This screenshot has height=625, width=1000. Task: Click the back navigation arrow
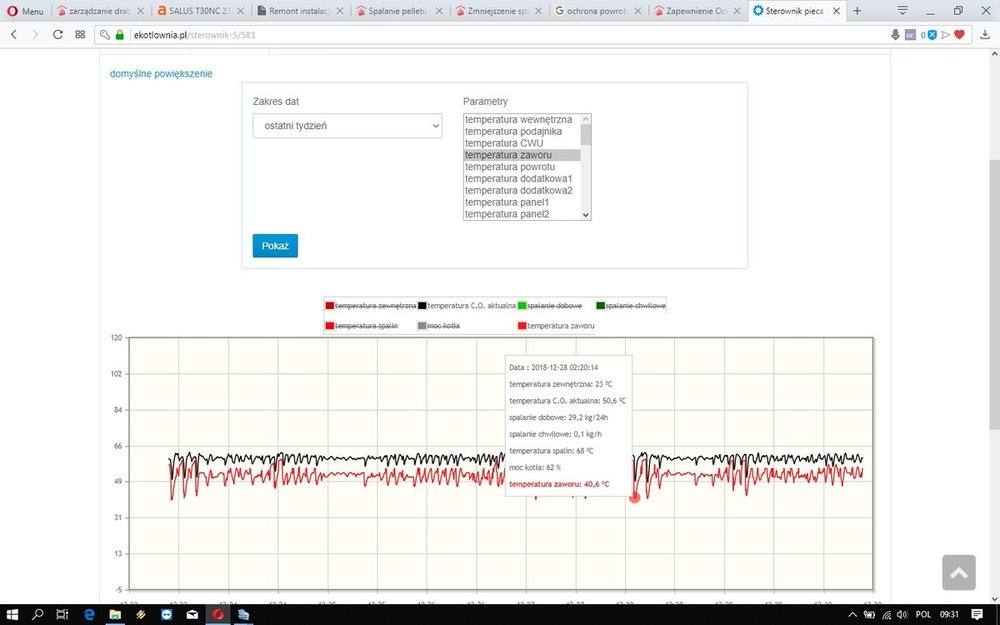(x=14, y=34)
